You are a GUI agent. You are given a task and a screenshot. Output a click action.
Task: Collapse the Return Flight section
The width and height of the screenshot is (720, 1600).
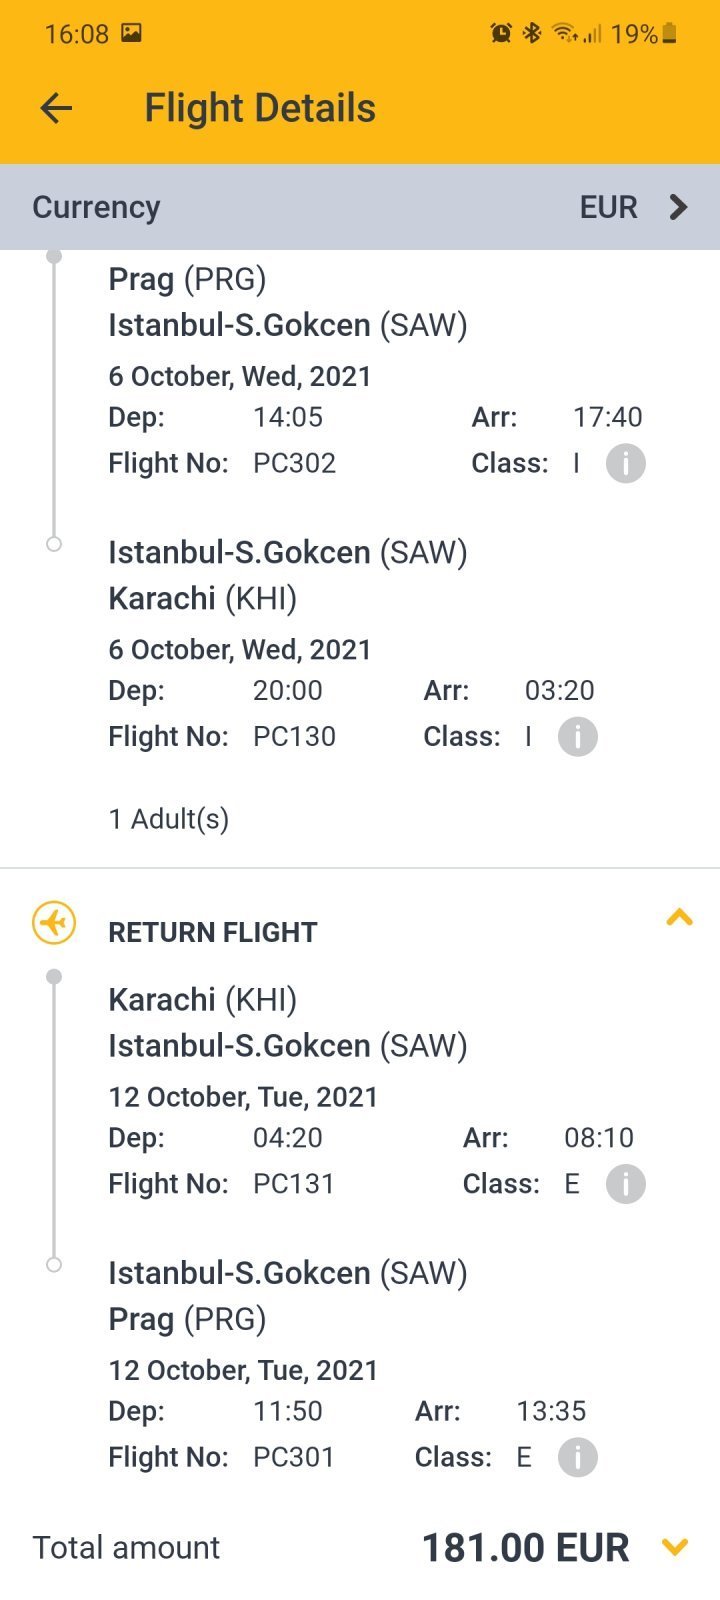pyautogui.click(x=679, y=917)
